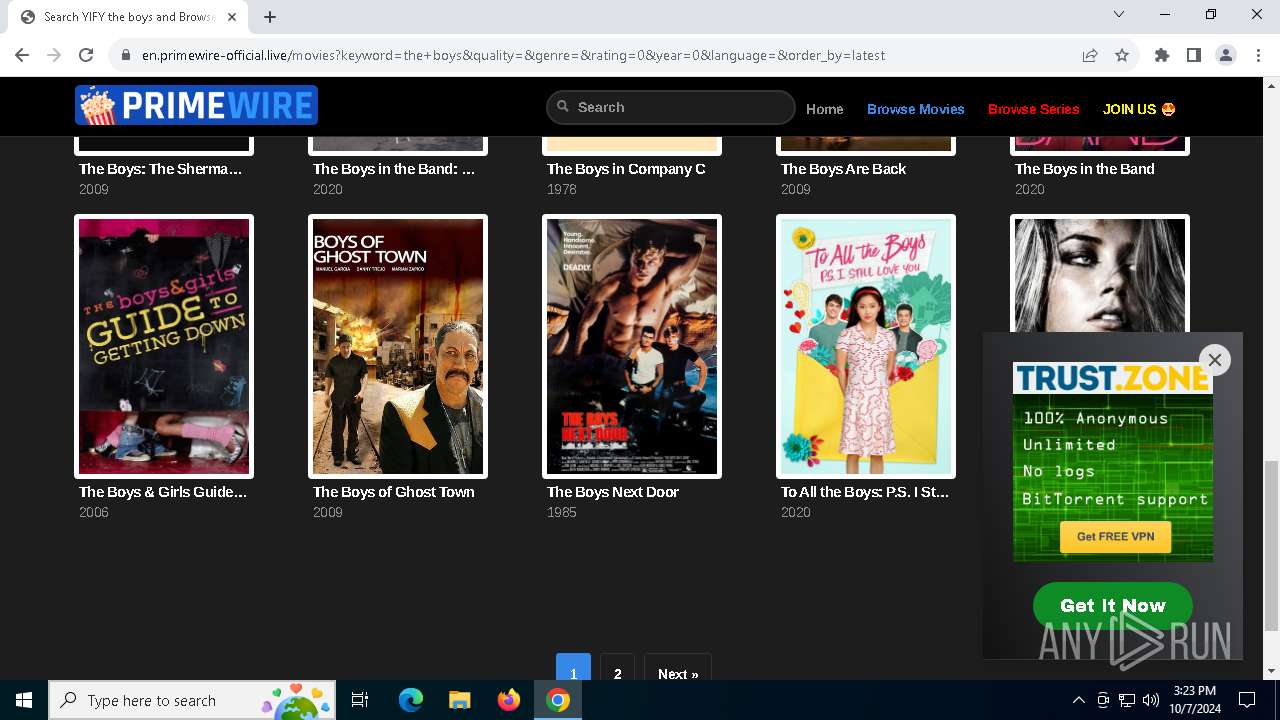Open the Extensions puzzle icon

tap(1162, 55)
